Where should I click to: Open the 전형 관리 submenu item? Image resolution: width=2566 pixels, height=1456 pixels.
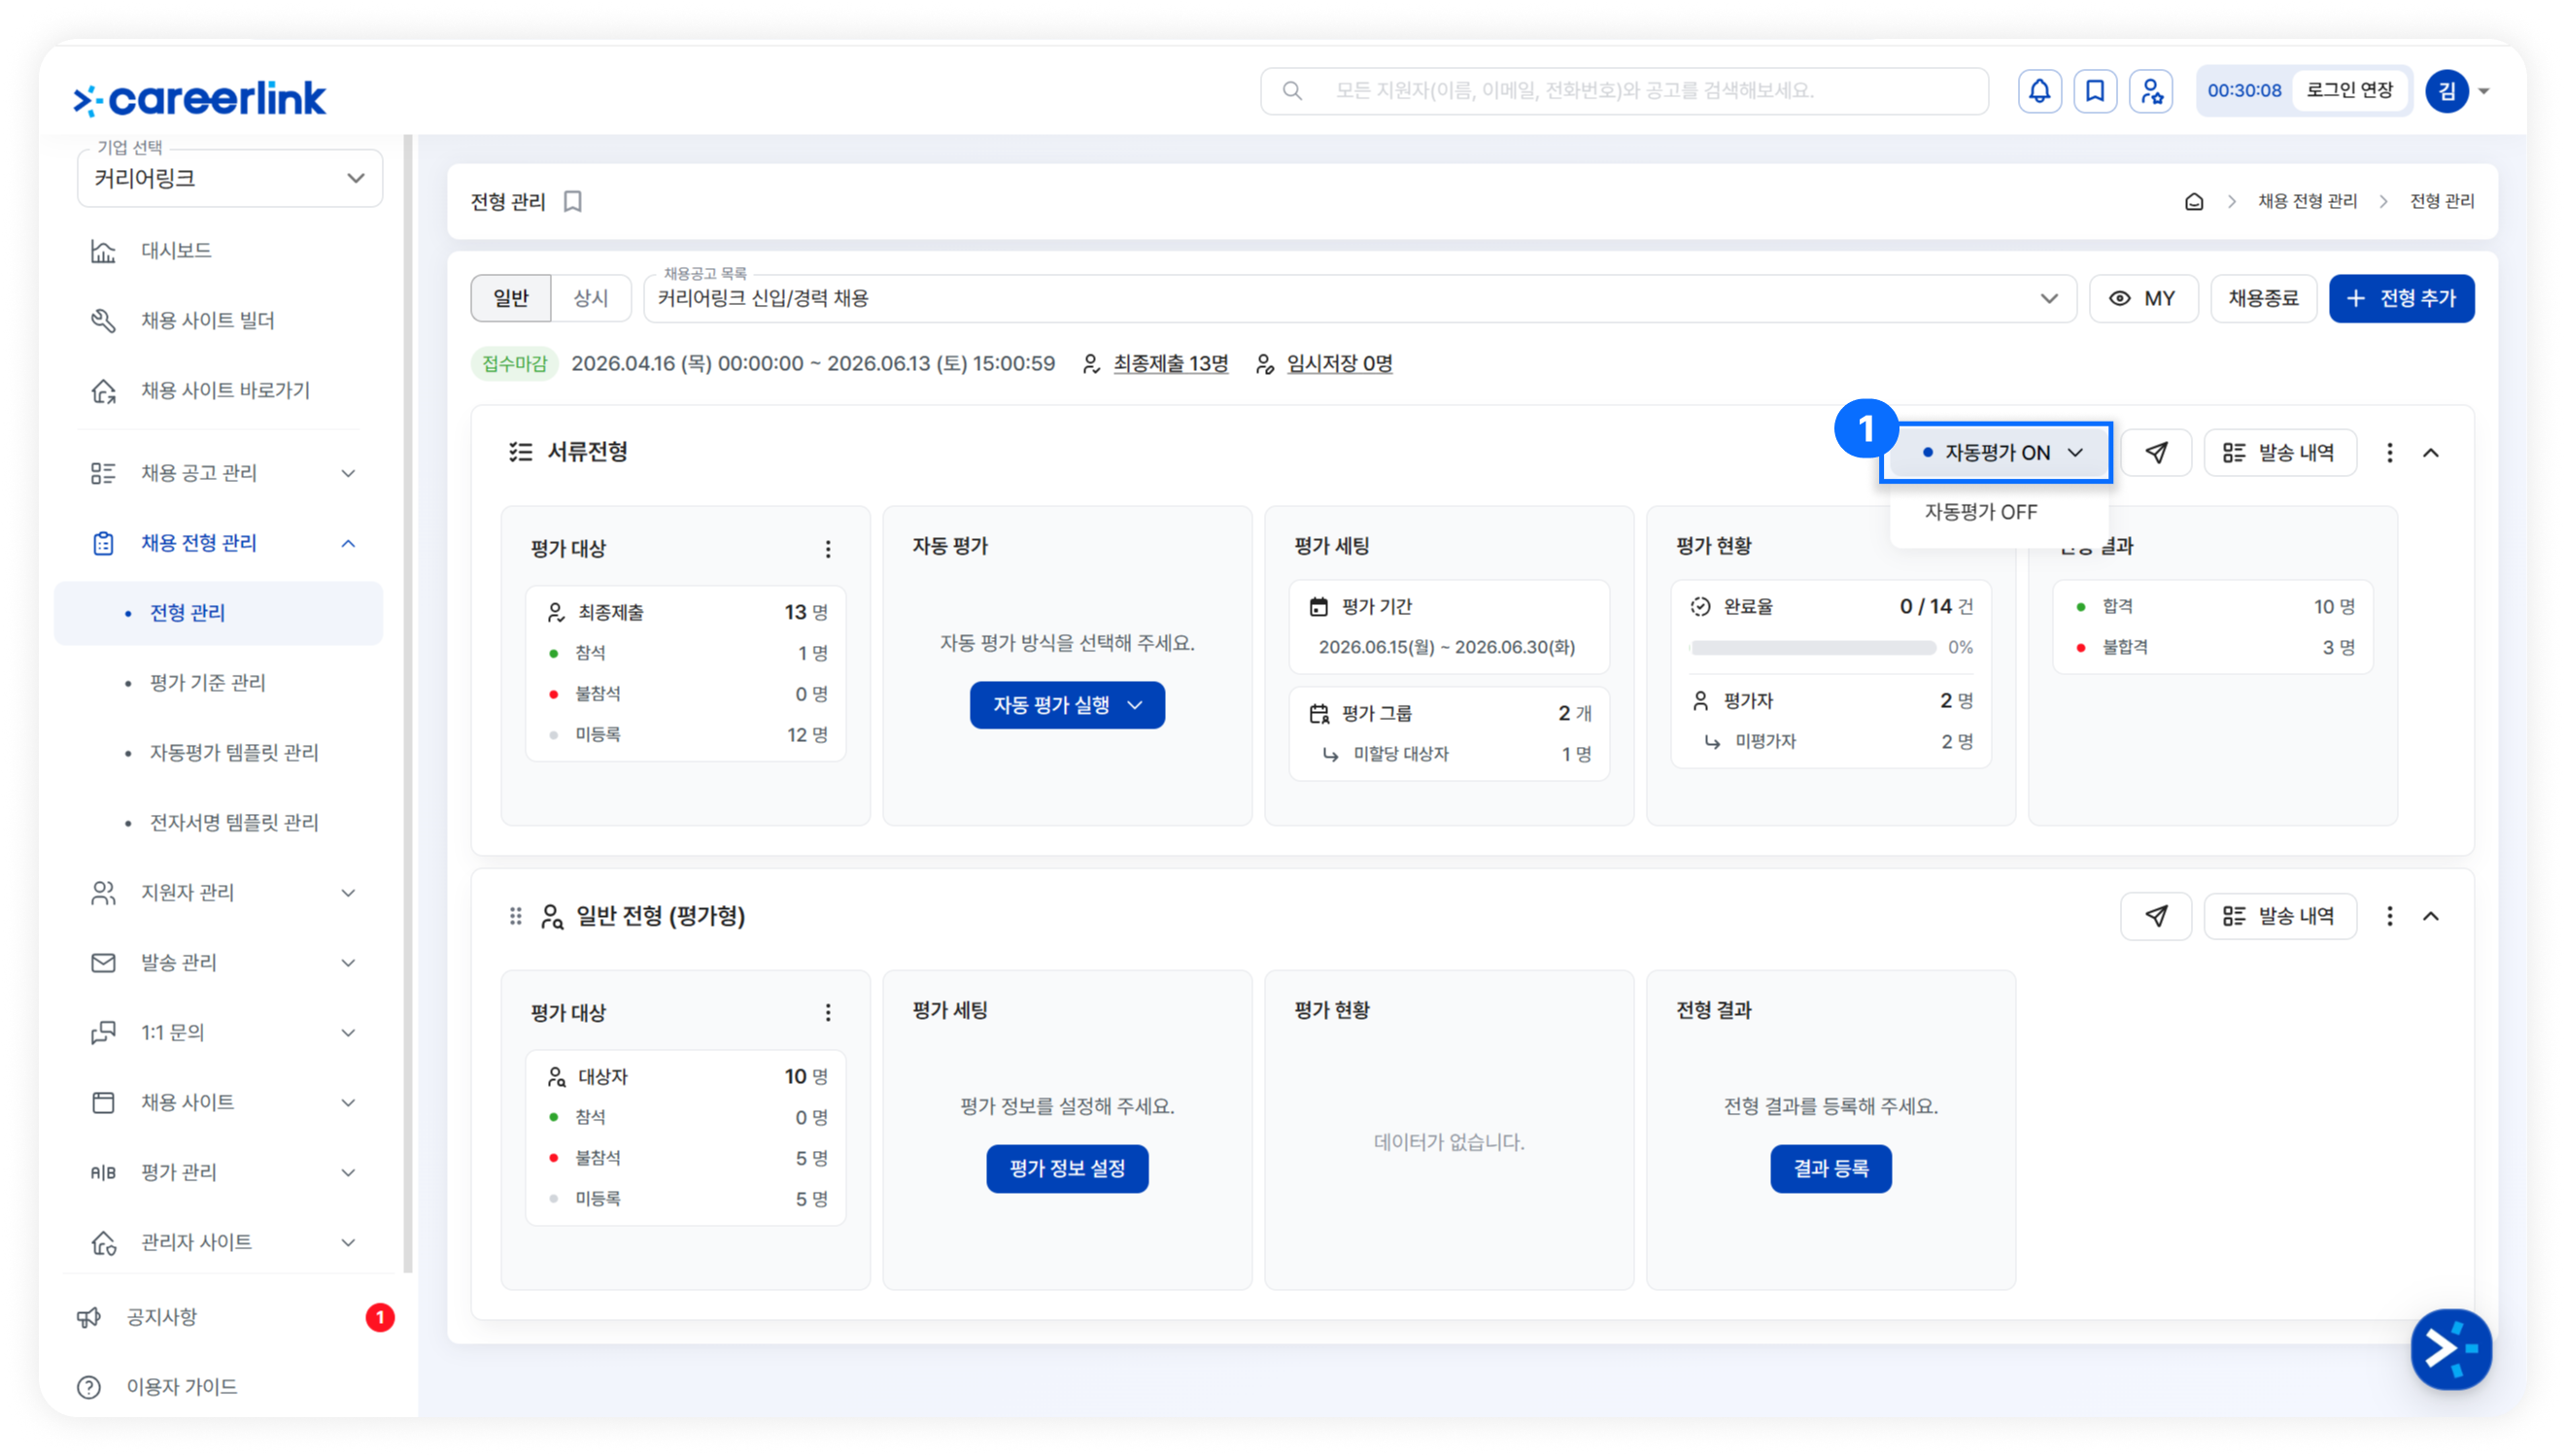click(x=218, y=613)
